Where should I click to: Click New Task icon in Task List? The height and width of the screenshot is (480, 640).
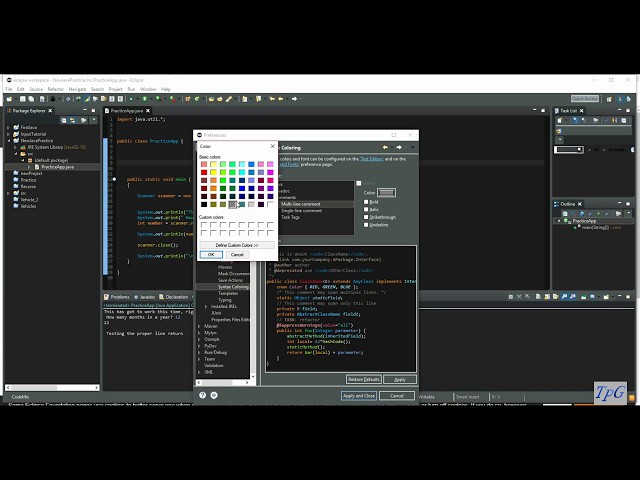tap(560, 120)
